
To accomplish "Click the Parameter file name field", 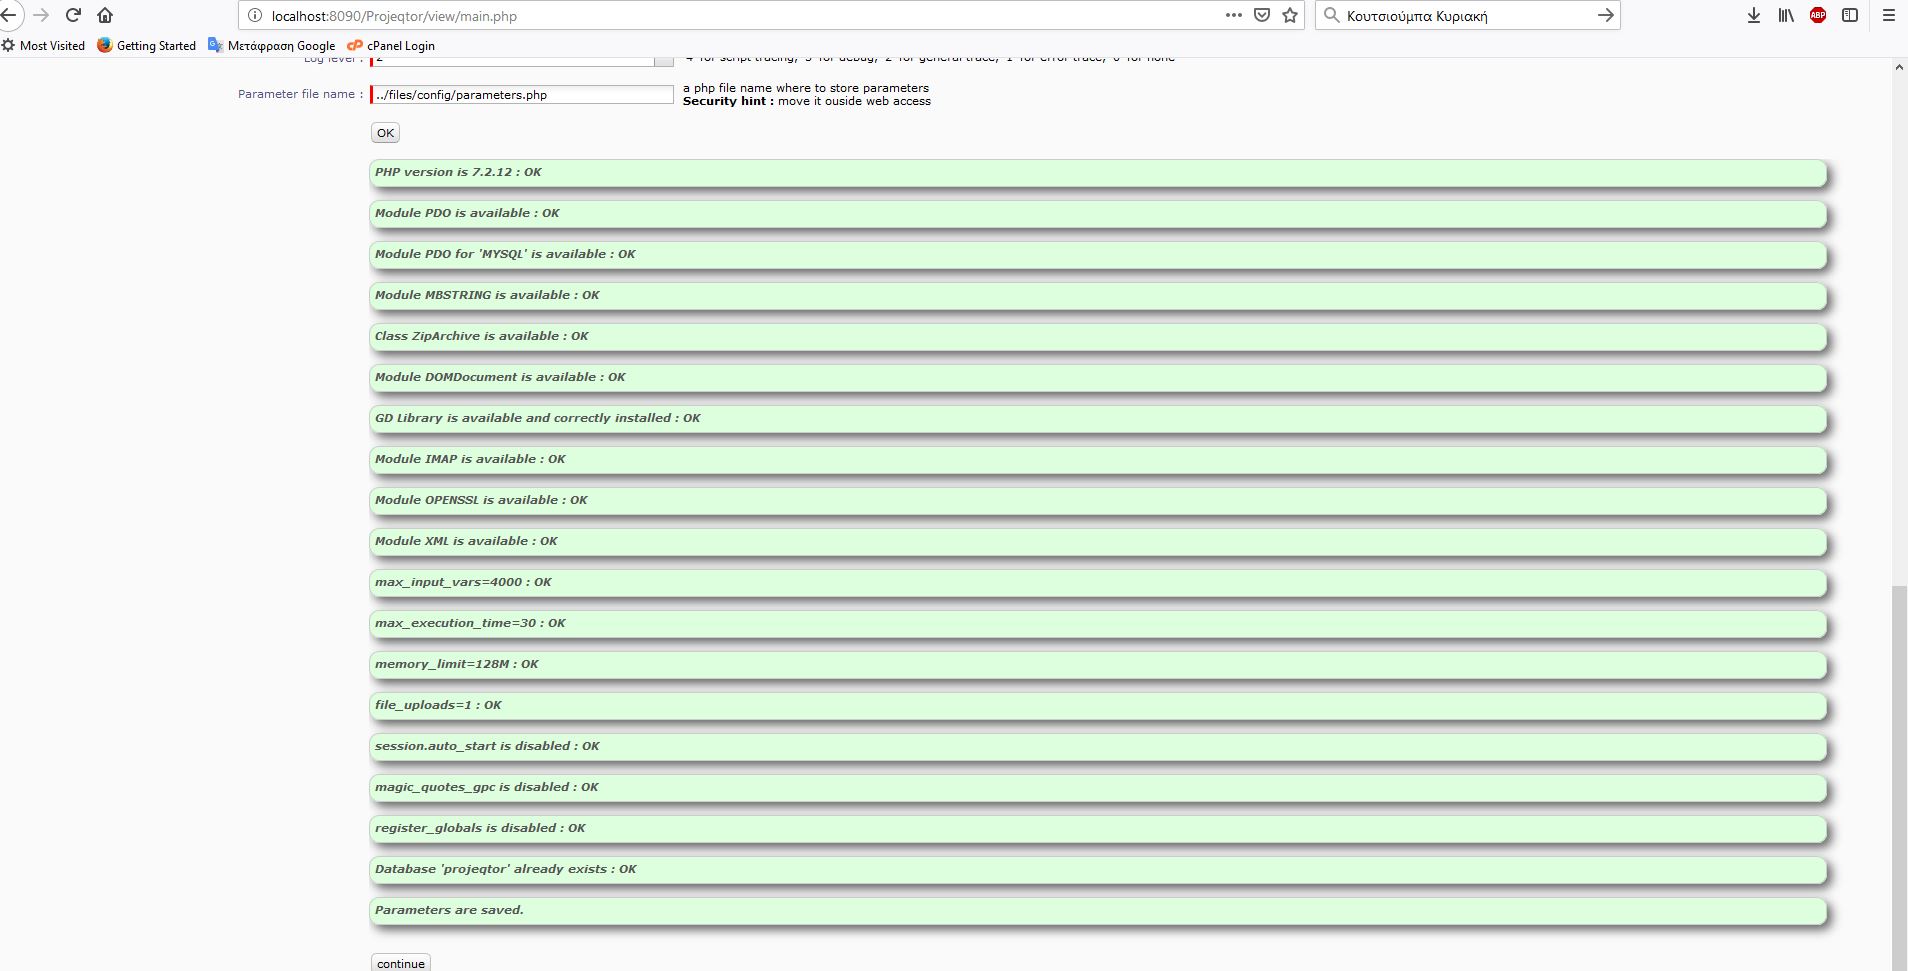I will click(x=522, y=95).
